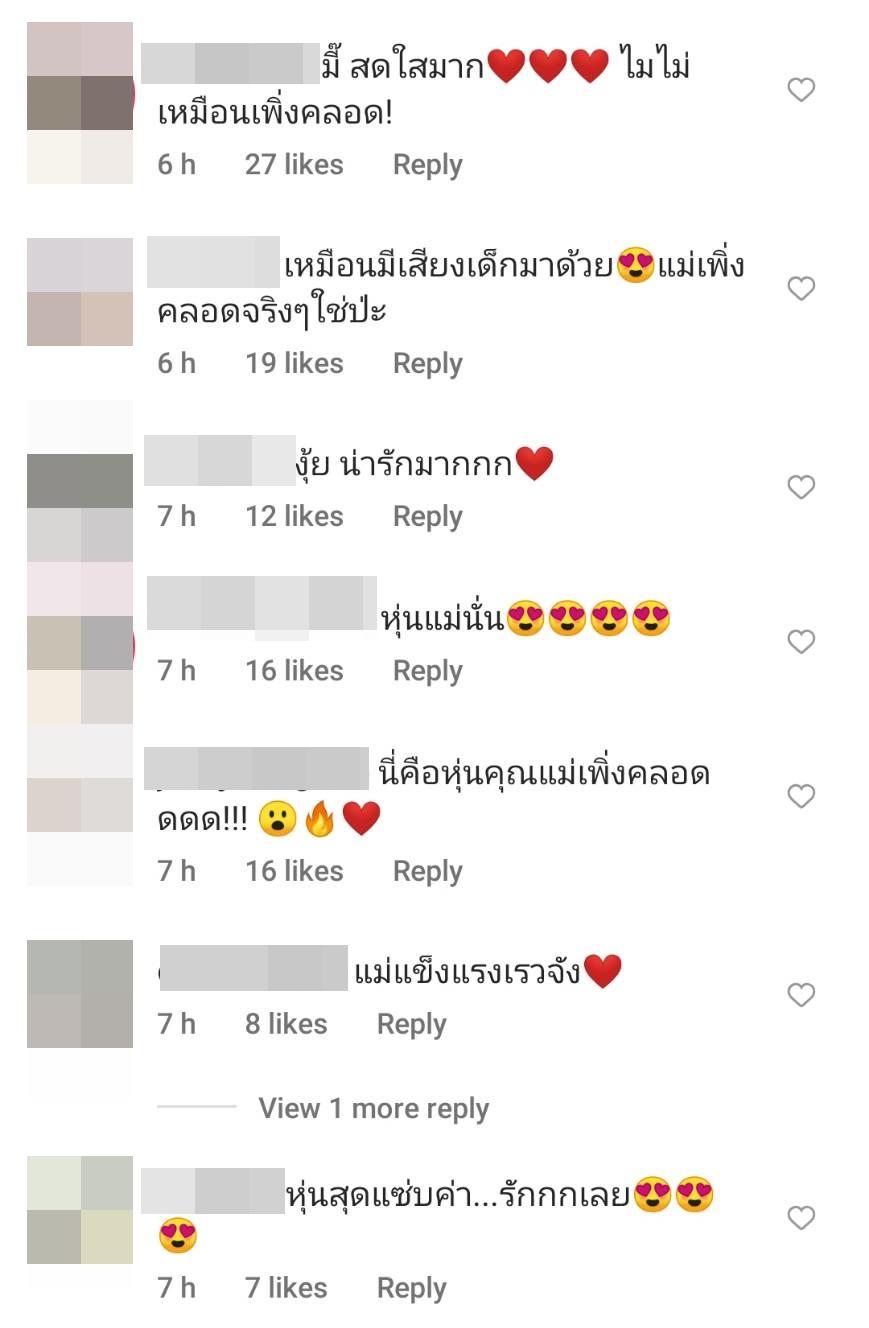
Task: Like the comment with 12 likes
Action: 801,487
